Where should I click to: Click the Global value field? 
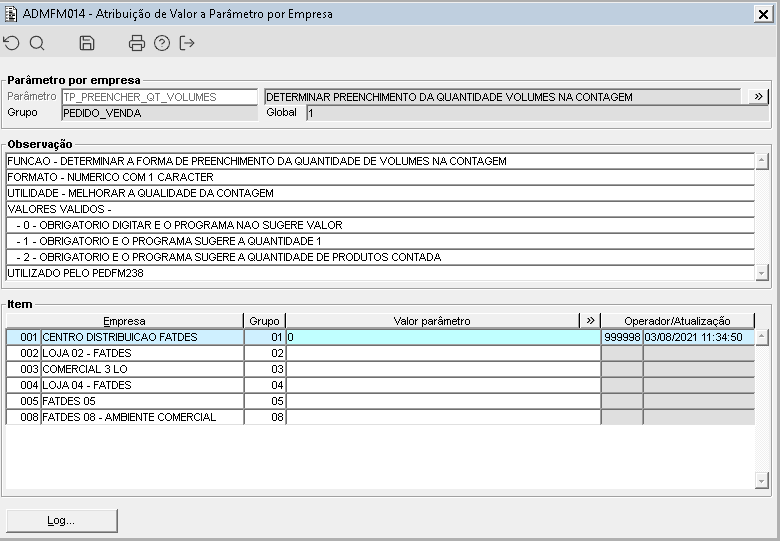(x=538, y=113)
